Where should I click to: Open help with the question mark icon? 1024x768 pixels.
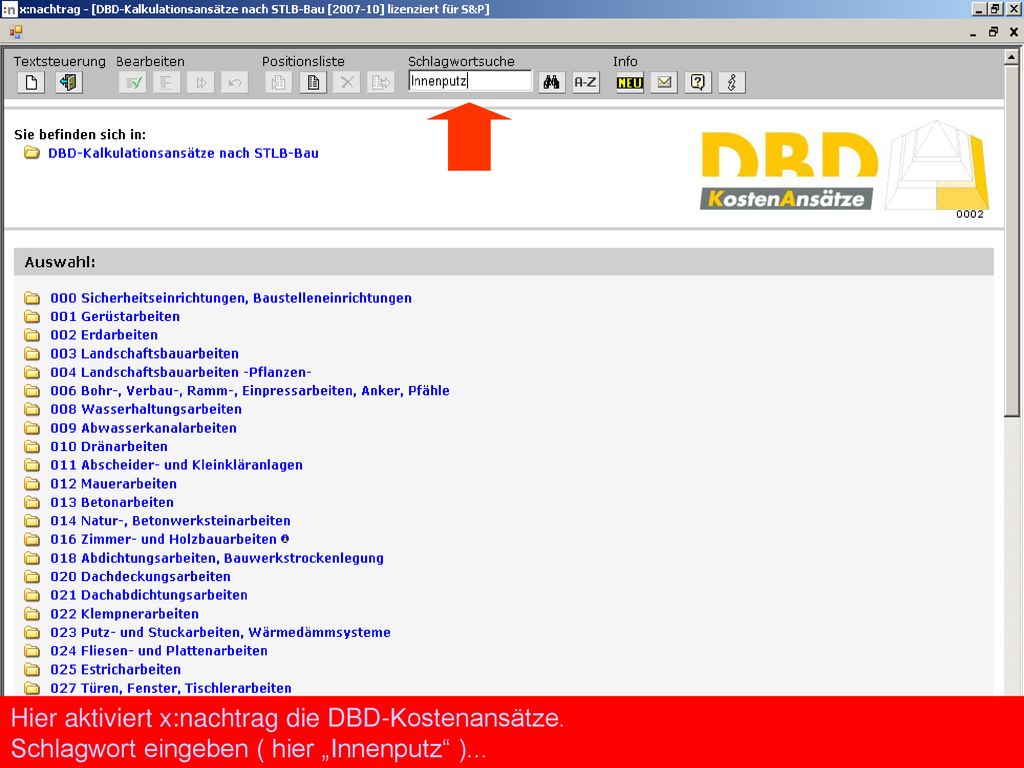click(x=698, y=82)
